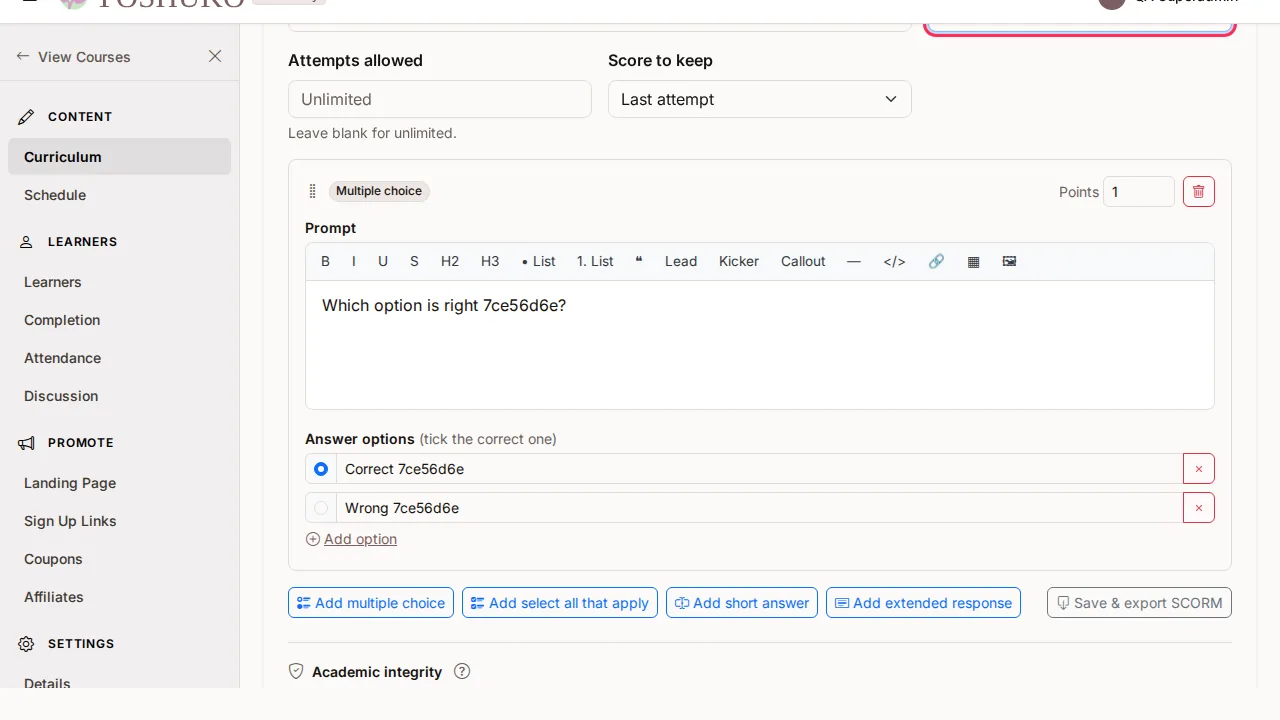Image resolution: width=1280 pixels, height=720 pixels.
Task: Set the H2 heading style
Action: pos(450,261)
